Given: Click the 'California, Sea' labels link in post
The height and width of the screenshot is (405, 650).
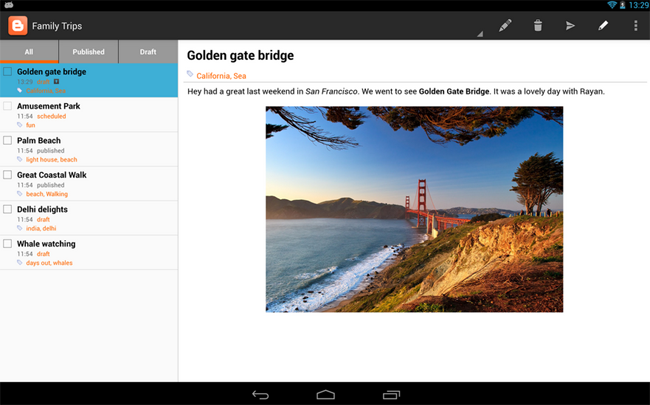Looking at the screenshot, I should (221, 76).
